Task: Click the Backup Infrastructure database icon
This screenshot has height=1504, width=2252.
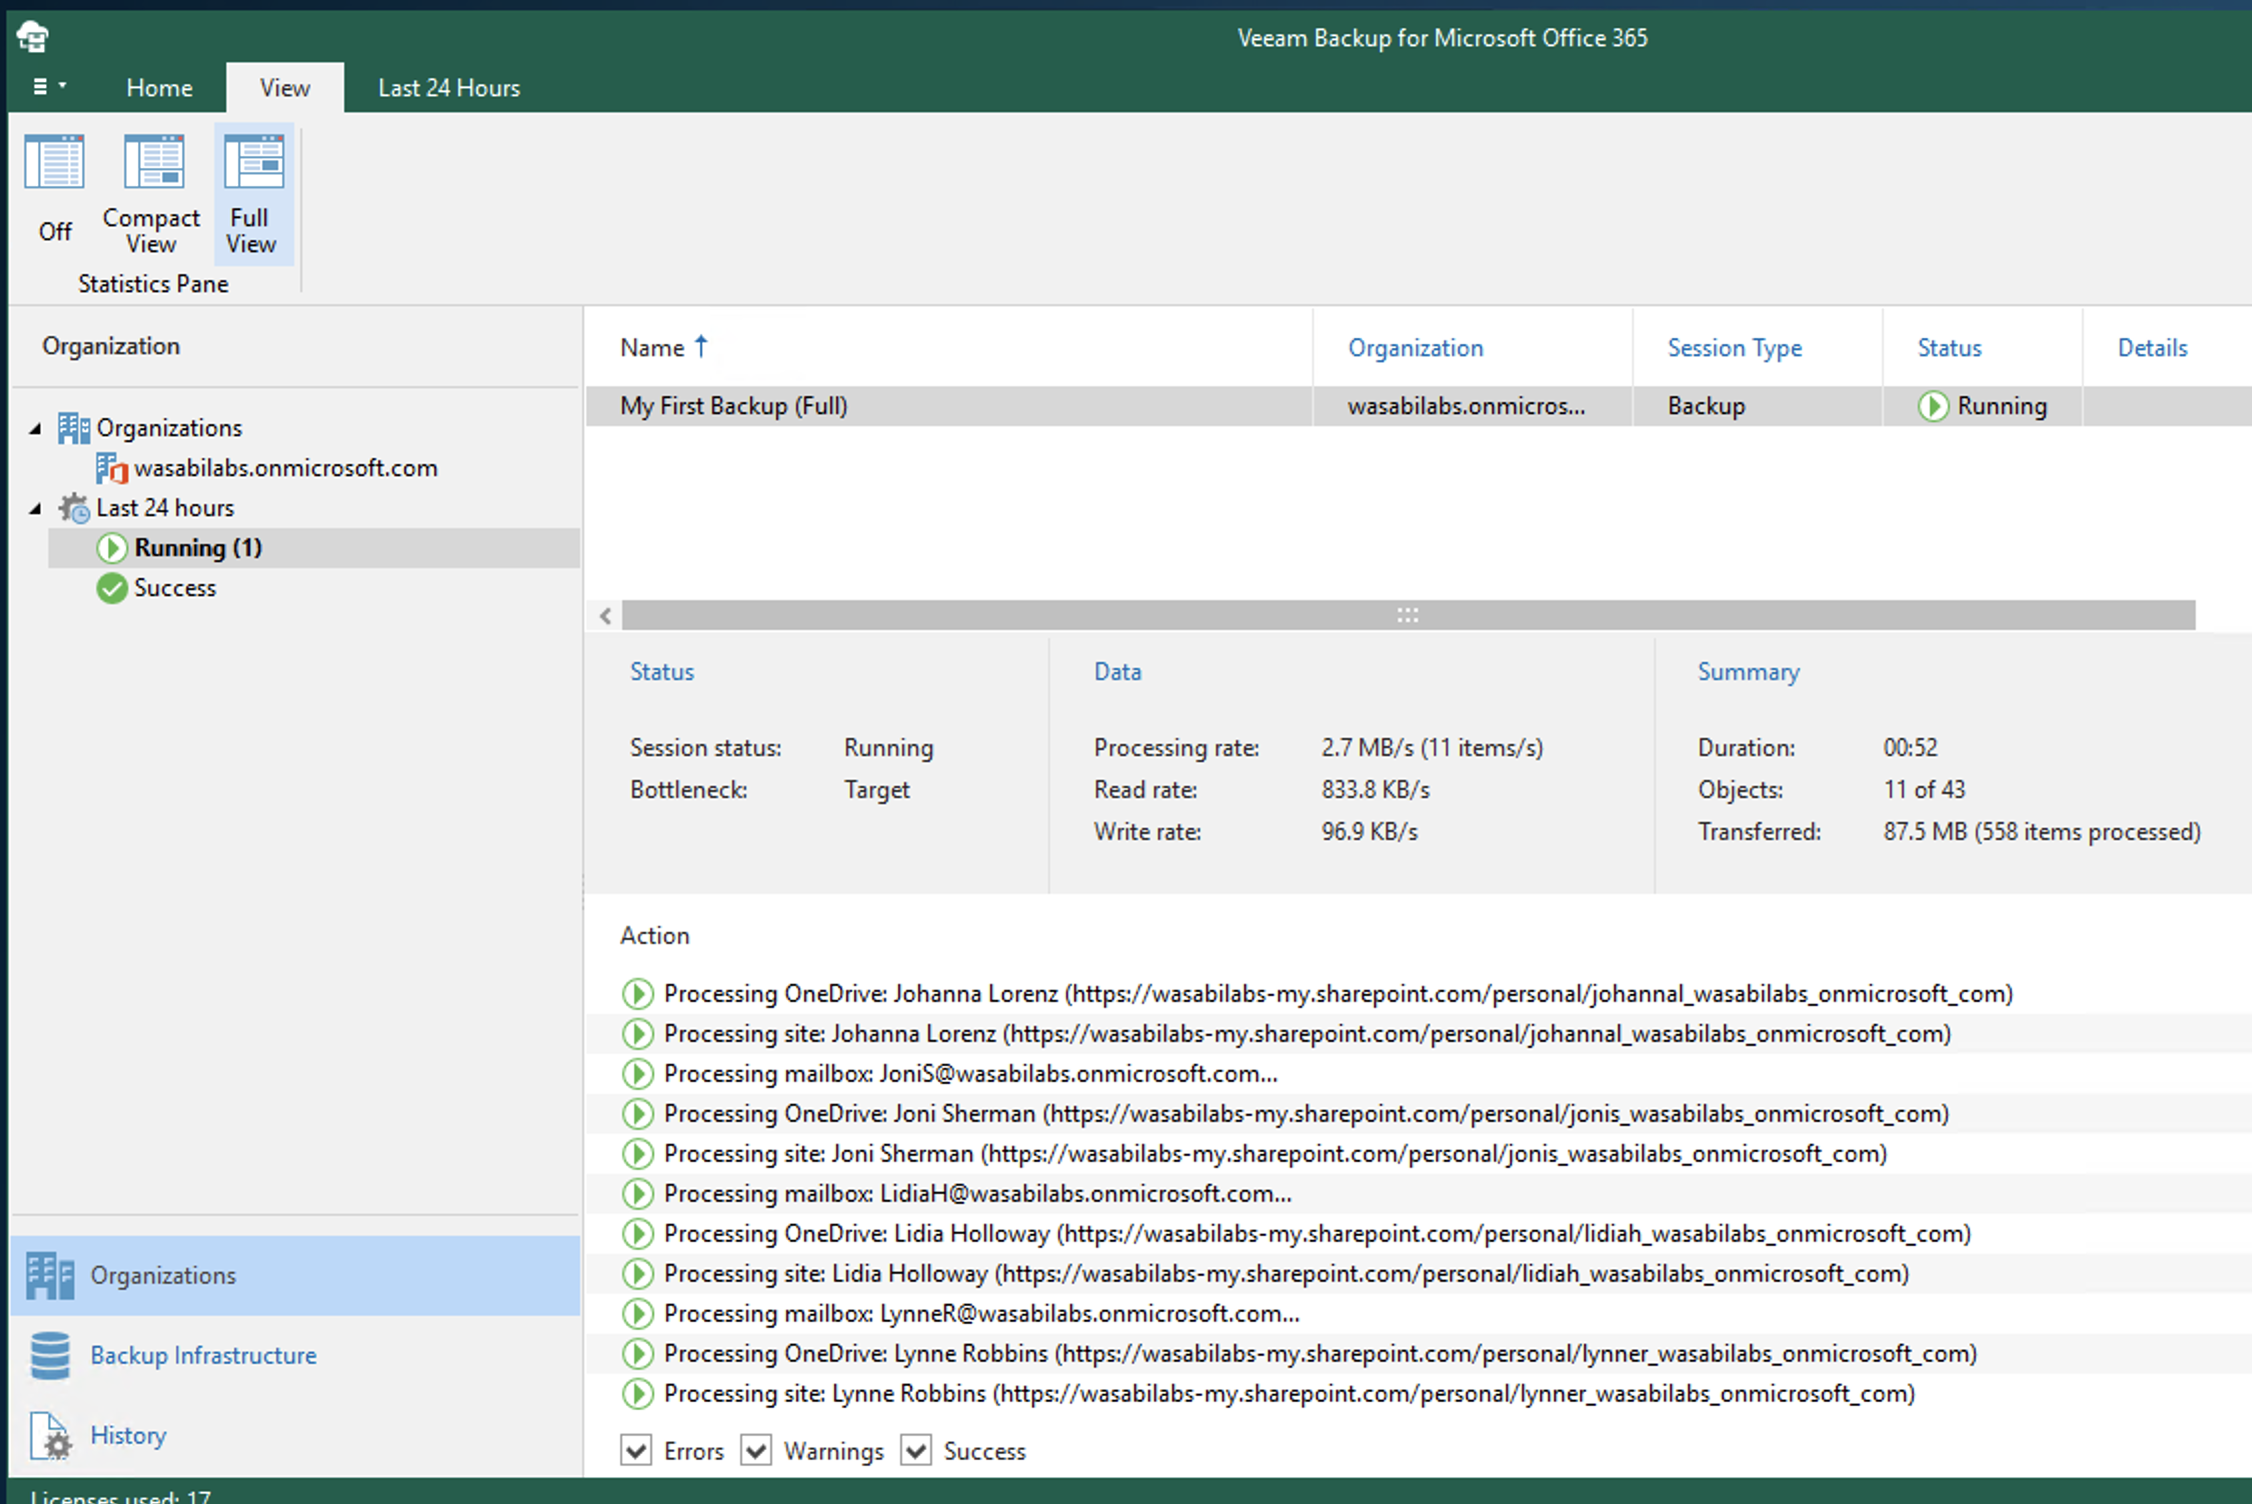Action: [x=50, y=1355]
